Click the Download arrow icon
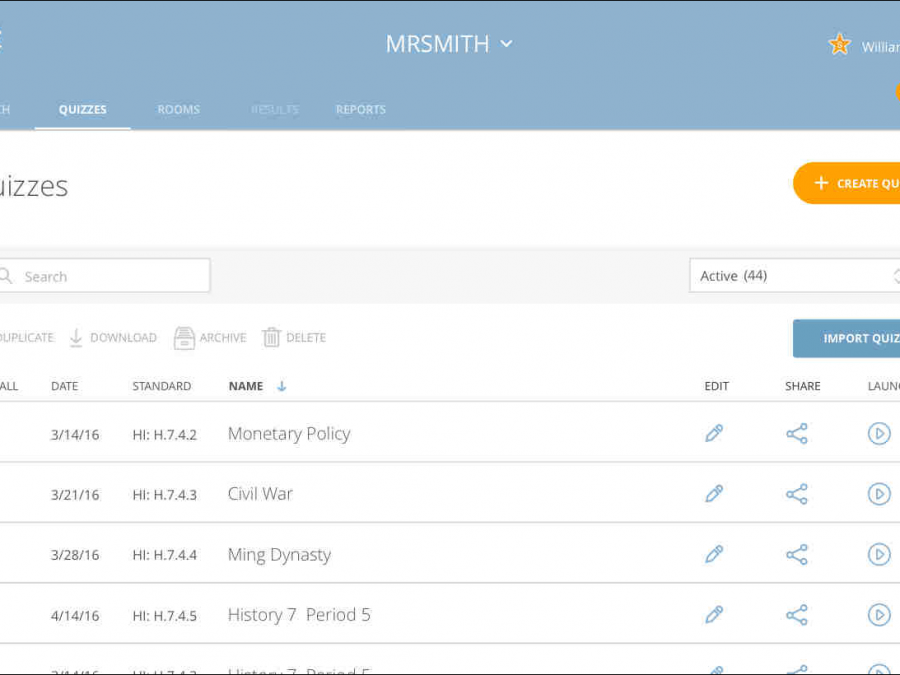The image size is (900, 675). coord(76,338)
